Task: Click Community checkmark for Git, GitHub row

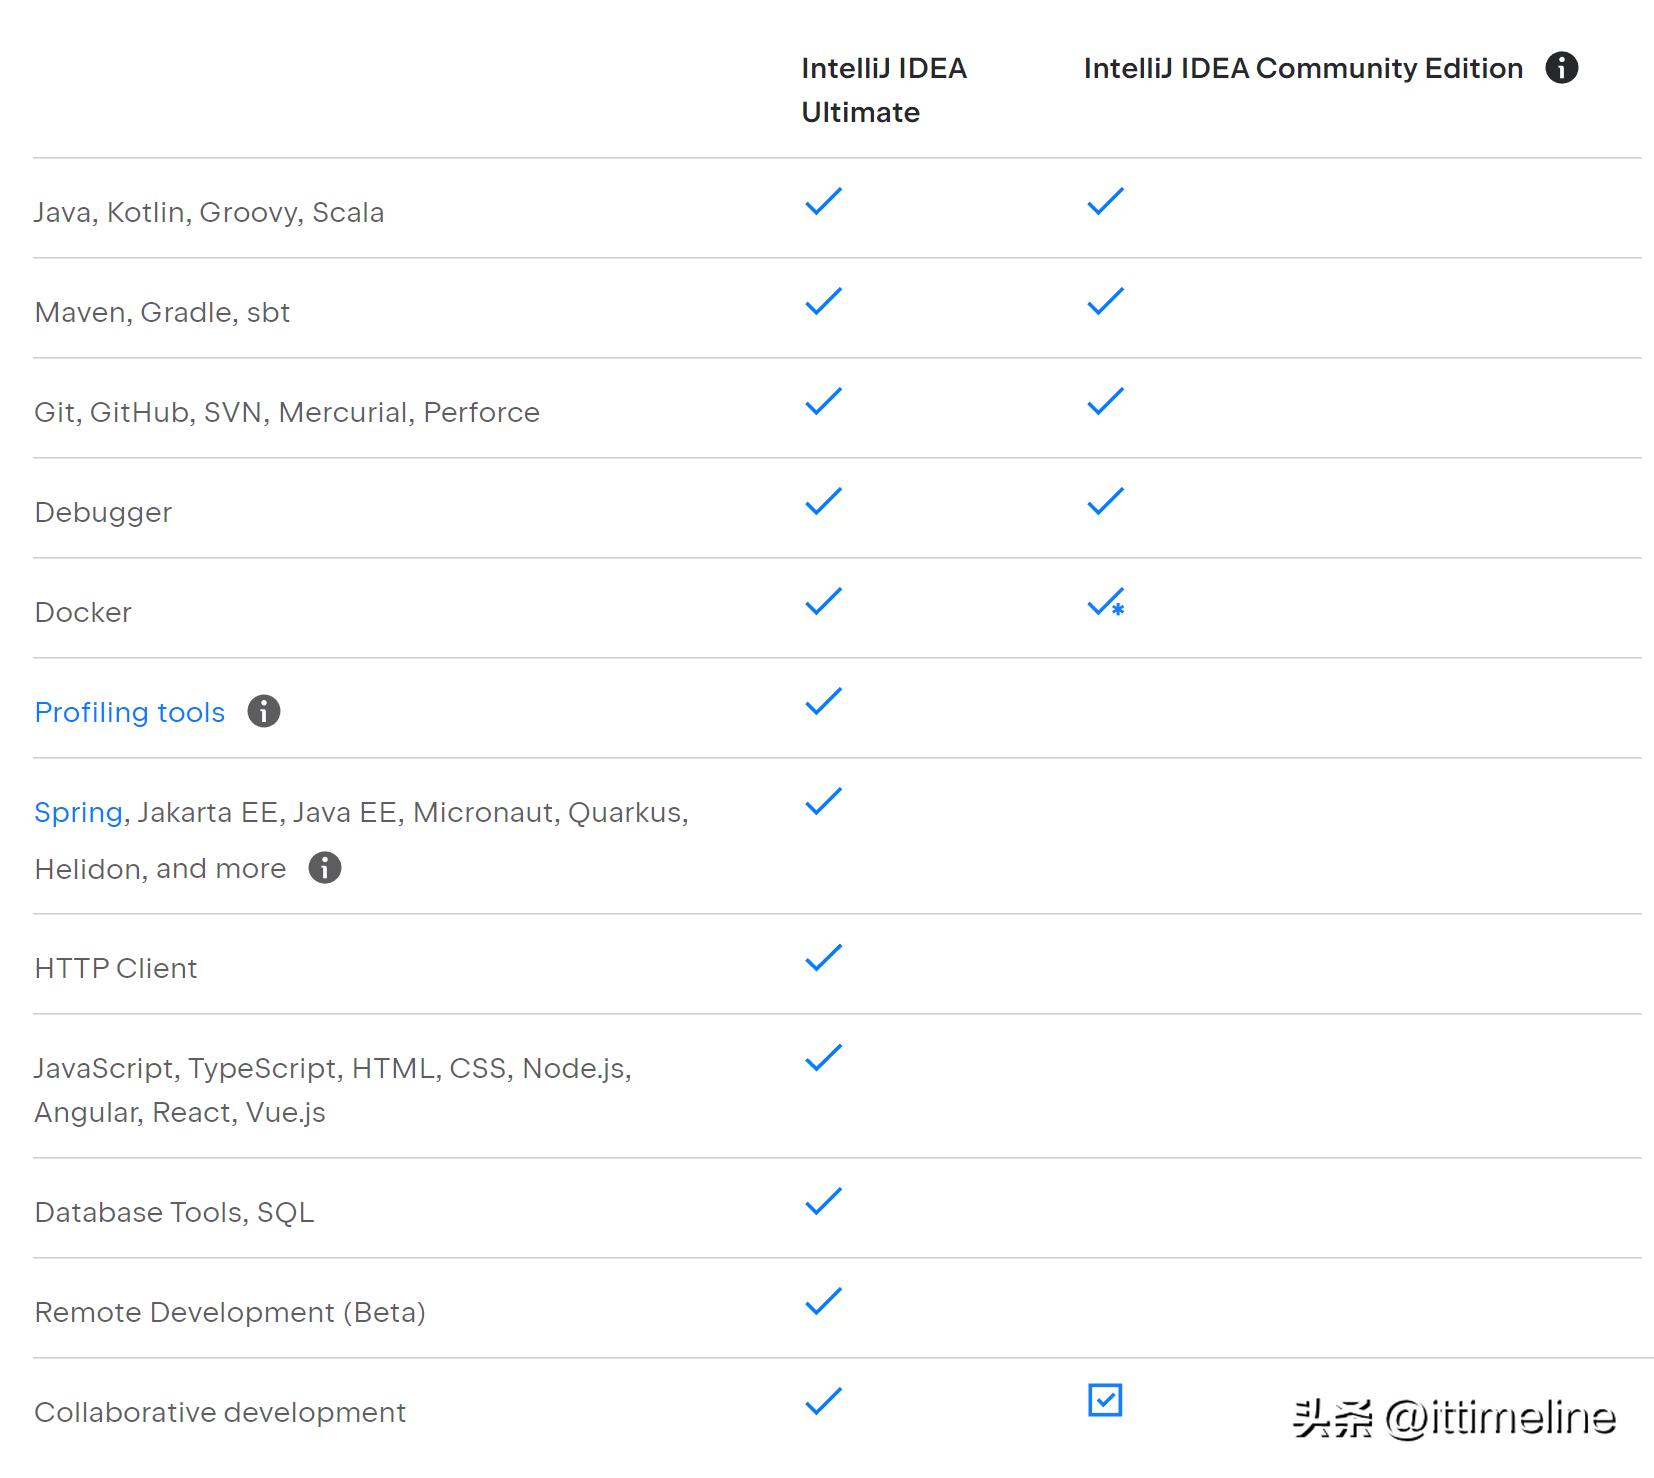Action: click(1106, 401)
